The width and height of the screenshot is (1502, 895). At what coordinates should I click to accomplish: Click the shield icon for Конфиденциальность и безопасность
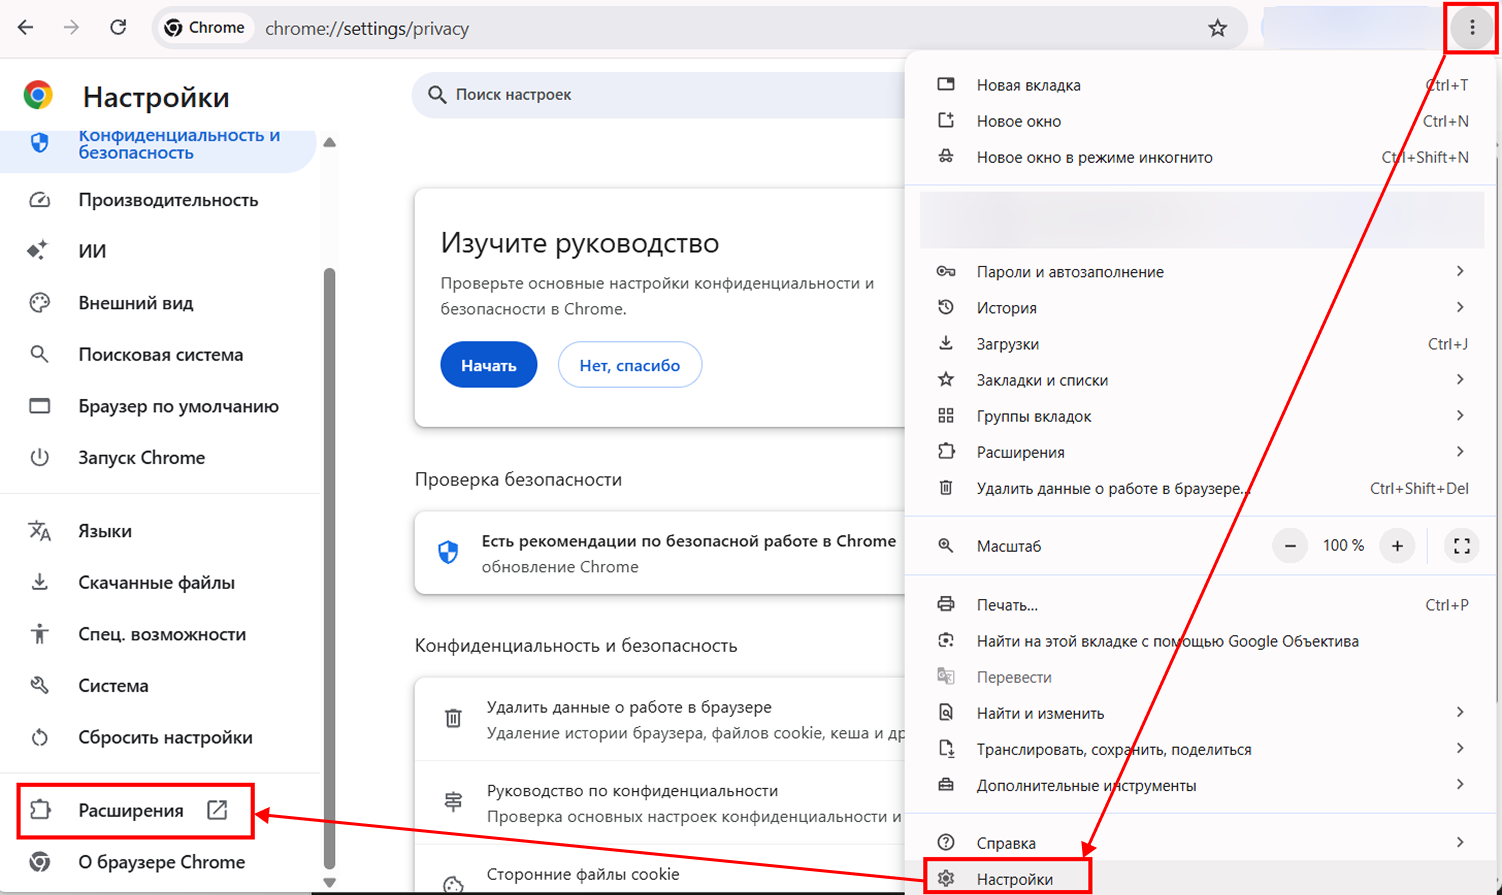(39, 143)
